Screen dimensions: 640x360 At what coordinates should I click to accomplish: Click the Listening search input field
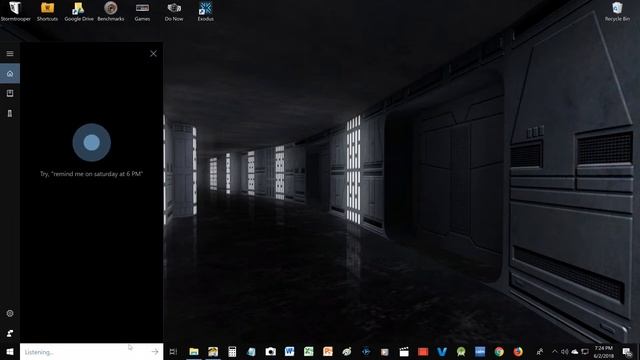(91, 351)
